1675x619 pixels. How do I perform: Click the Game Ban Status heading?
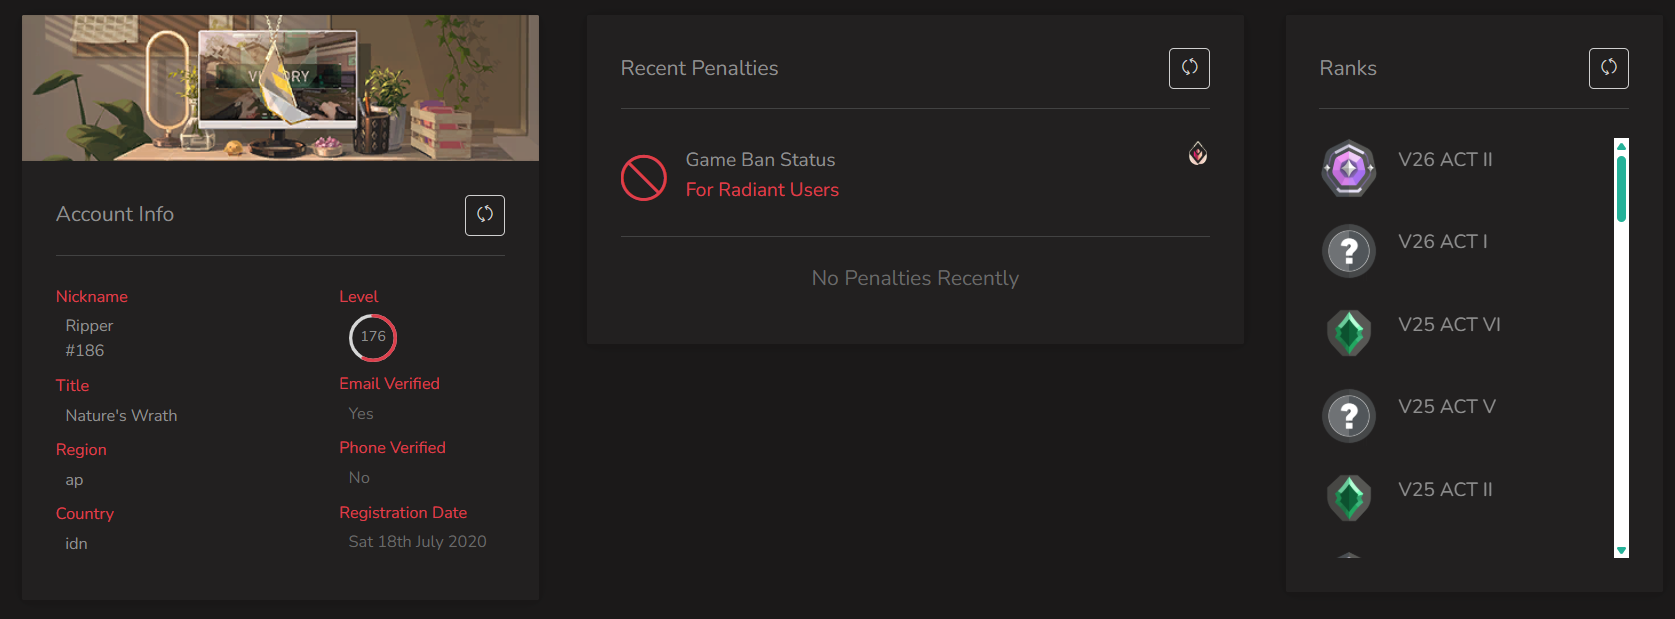tap(760, 160)
